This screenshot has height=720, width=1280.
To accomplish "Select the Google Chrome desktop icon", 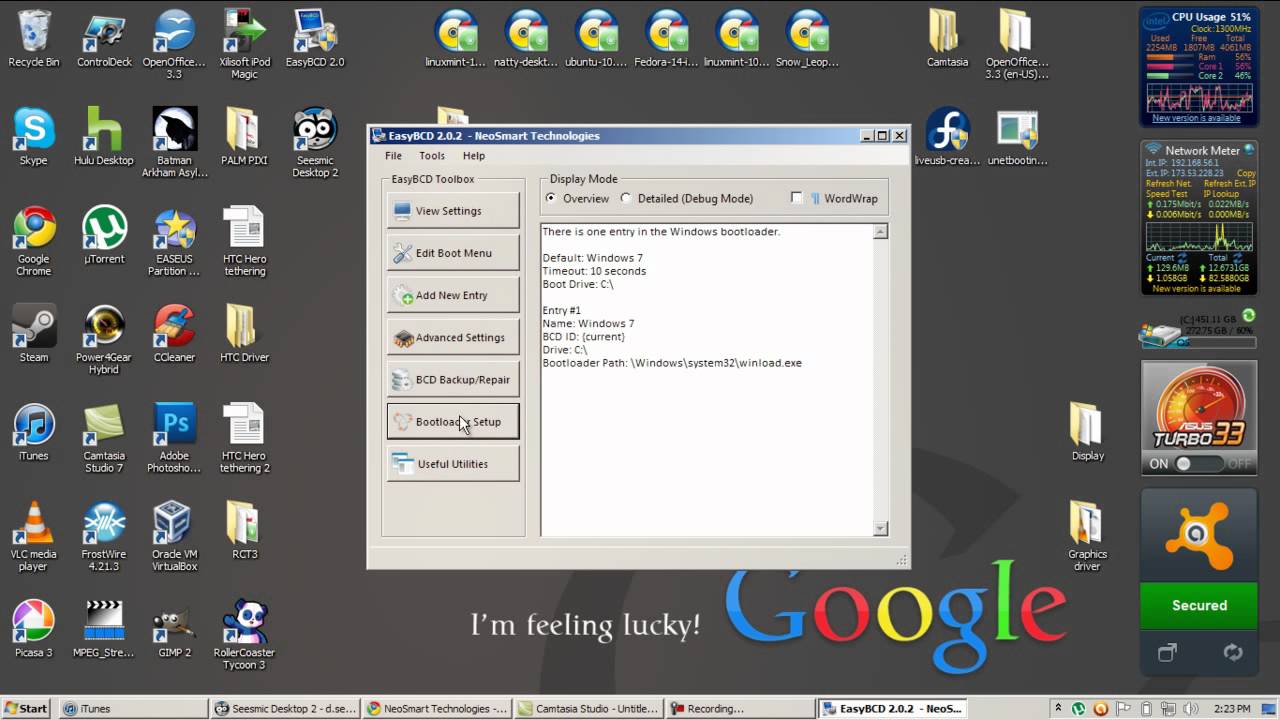I will (x=34, y=240).
